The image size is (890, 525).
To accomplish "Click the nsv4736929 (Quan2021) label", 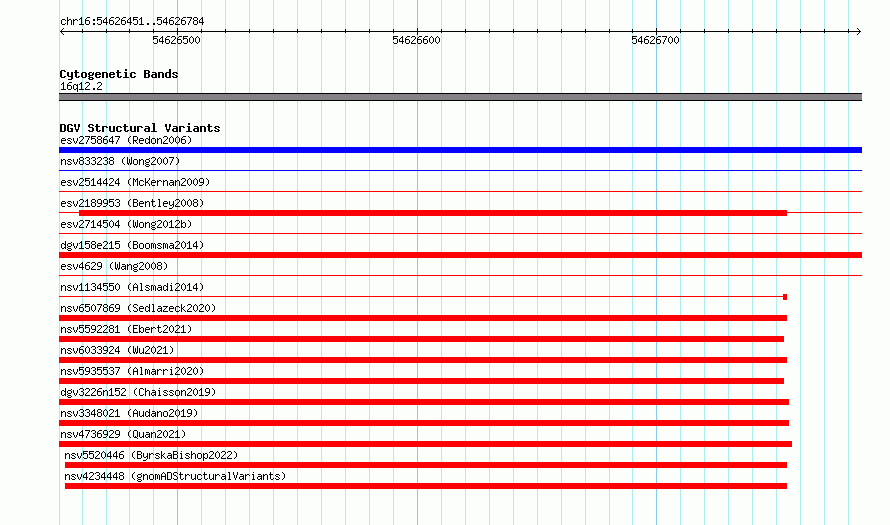I will point(123,434).
